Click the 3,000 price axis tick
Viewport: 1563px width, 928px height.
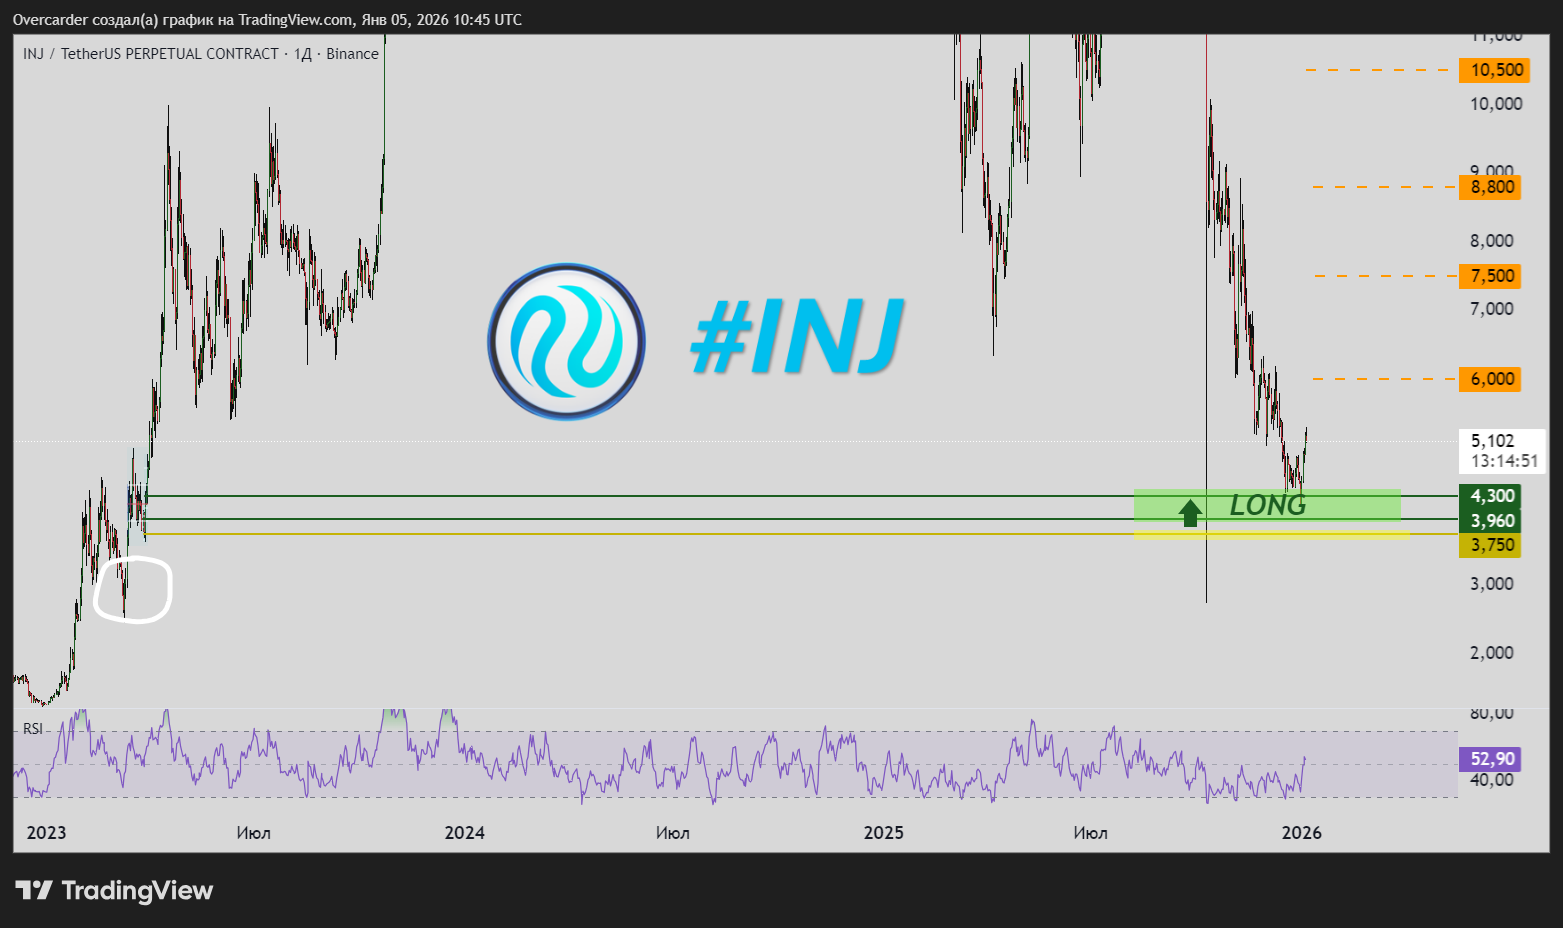pos(1492,584)
